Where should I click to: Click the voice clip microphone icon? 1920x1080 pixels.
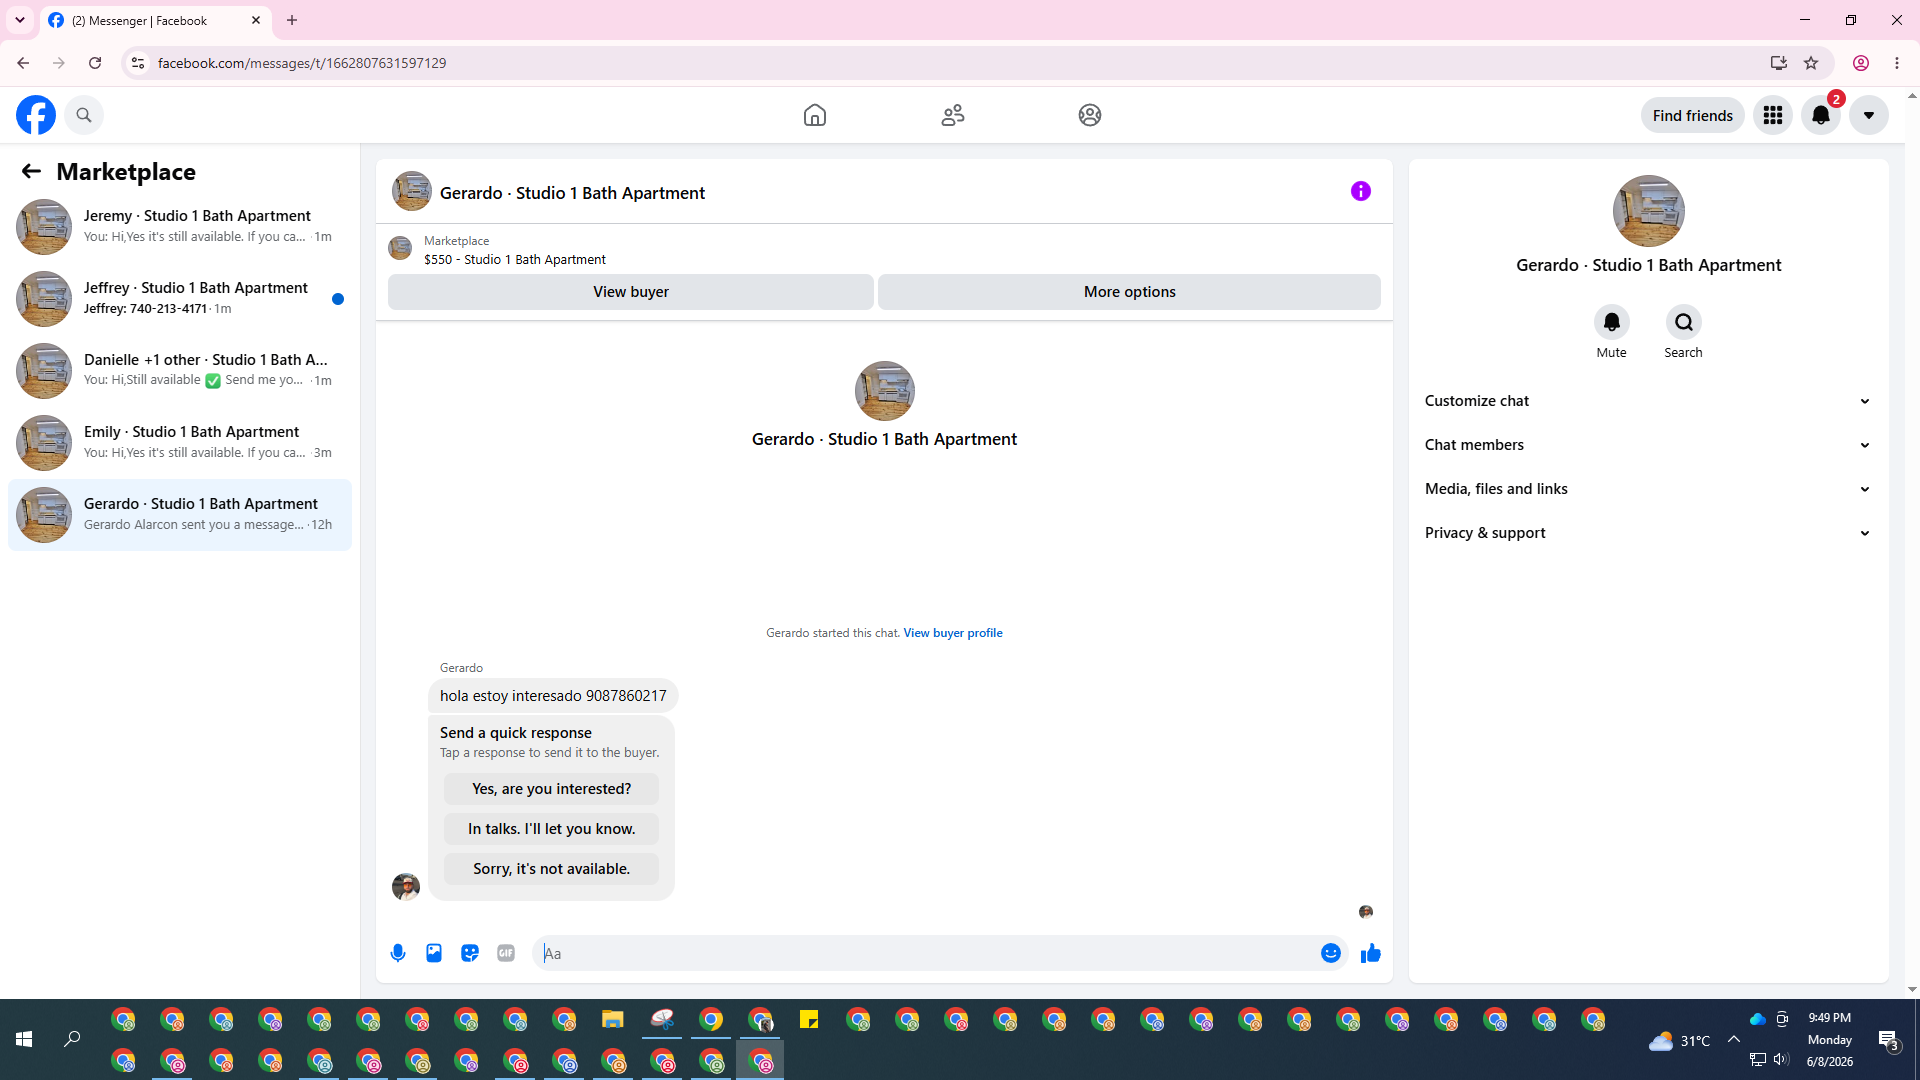(398, 953)
